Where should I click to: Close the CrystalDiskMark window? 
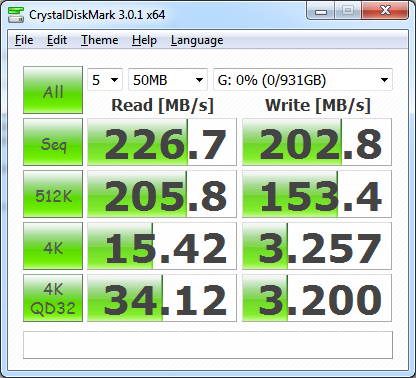(x=385, y=11)
